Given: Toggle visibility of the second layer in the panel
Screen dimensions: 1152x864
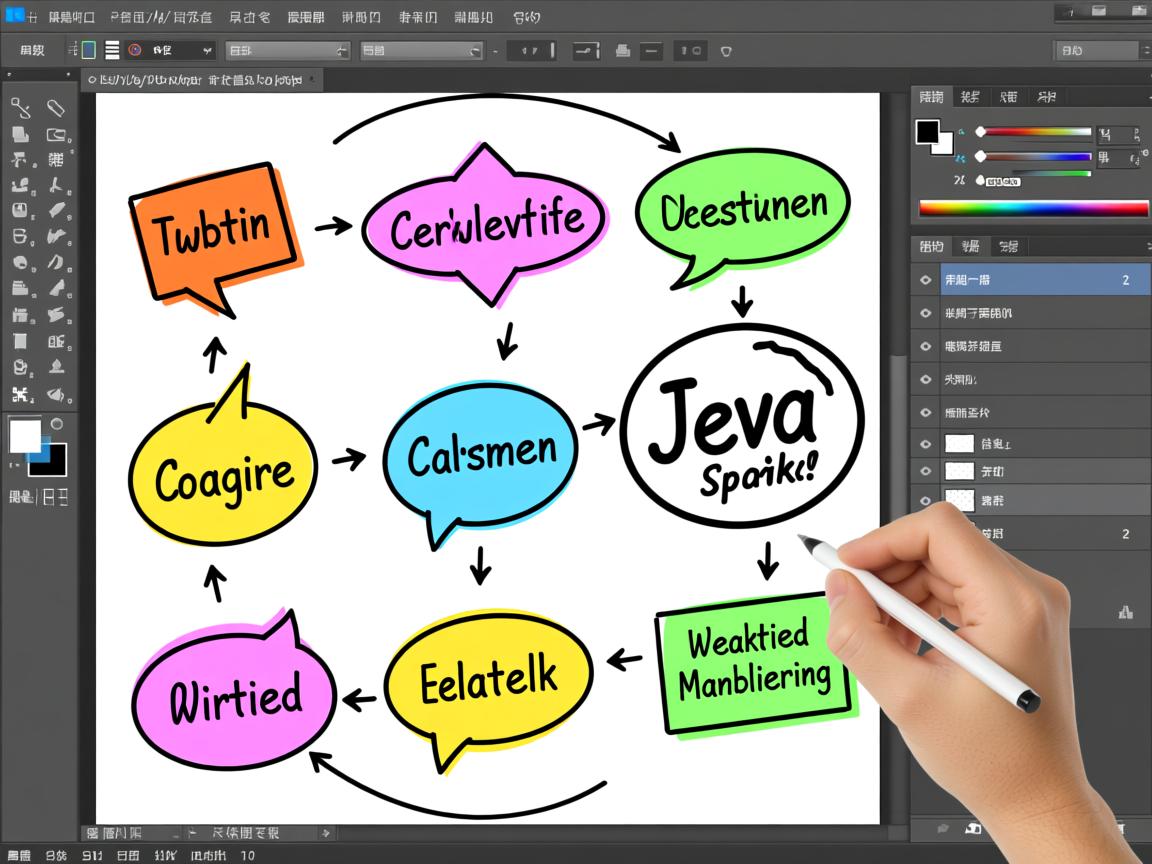Looking at the screenshot, I should pyautogui.click(x=925, y=312).
